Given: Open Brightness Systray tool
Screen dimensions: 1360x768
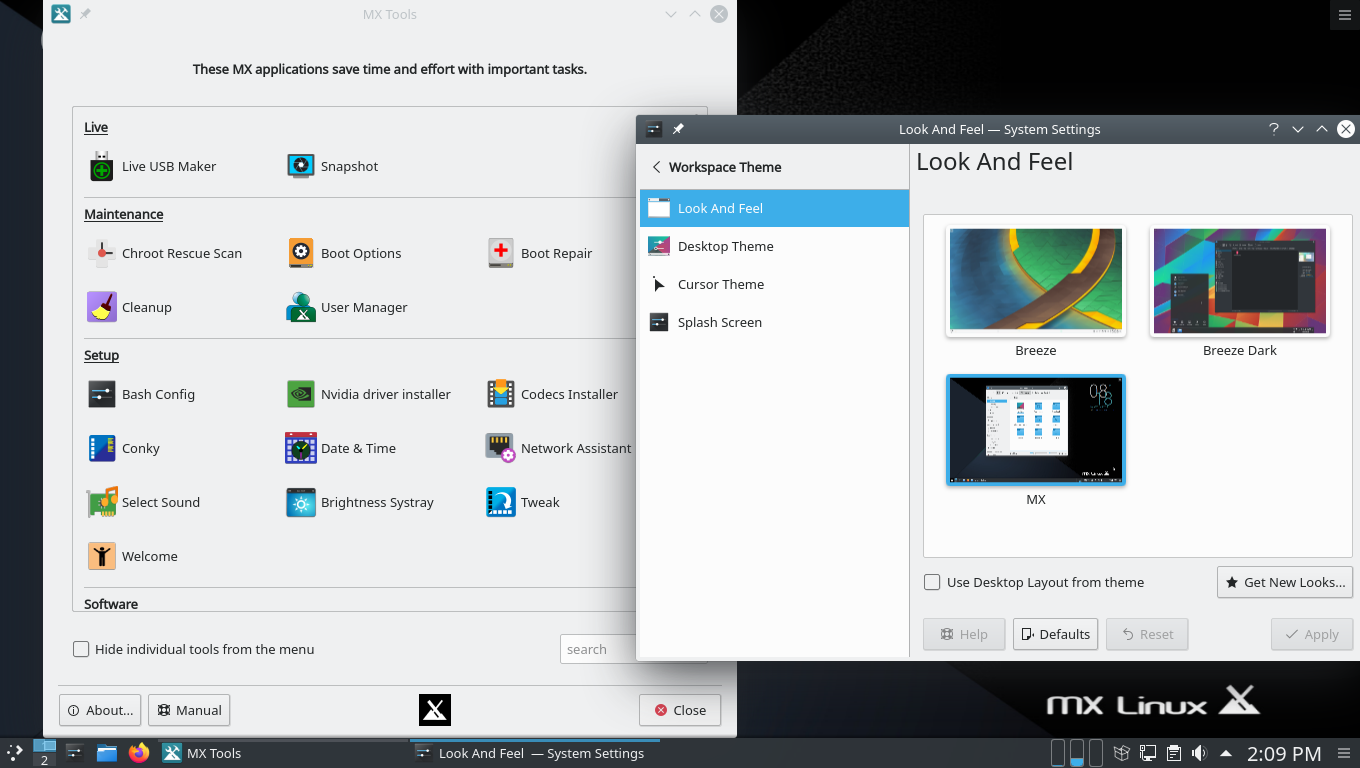Looking at the screenshot, I should pyautogui.click(x=360, y=502).
